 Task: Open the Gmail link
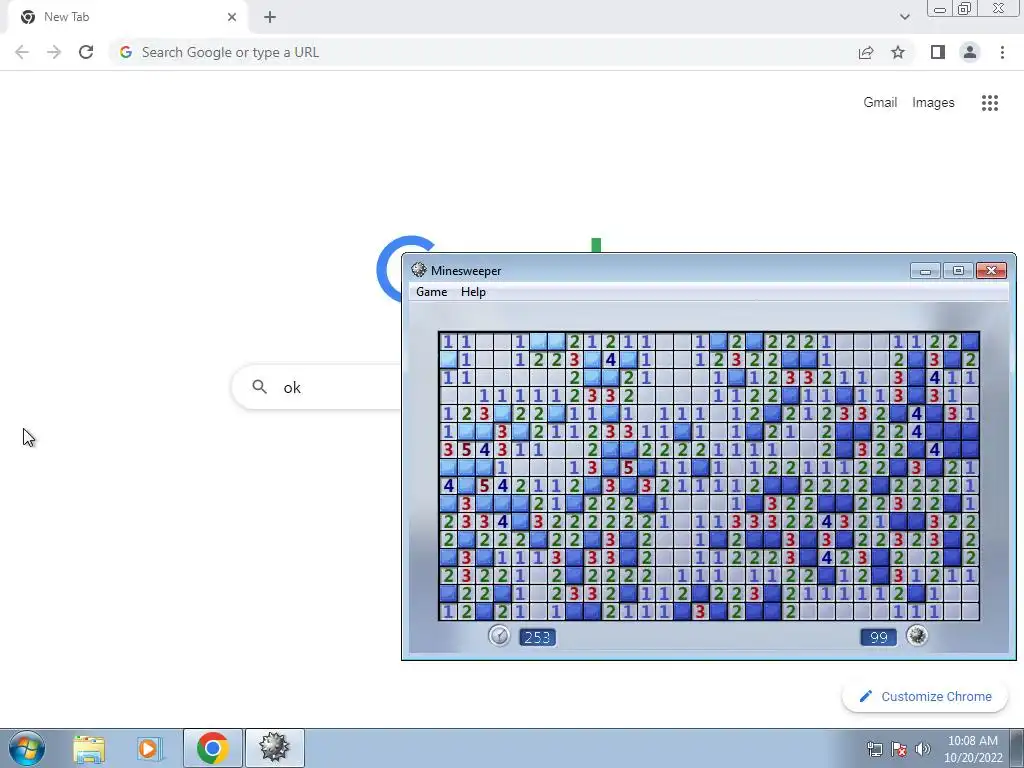880,103
